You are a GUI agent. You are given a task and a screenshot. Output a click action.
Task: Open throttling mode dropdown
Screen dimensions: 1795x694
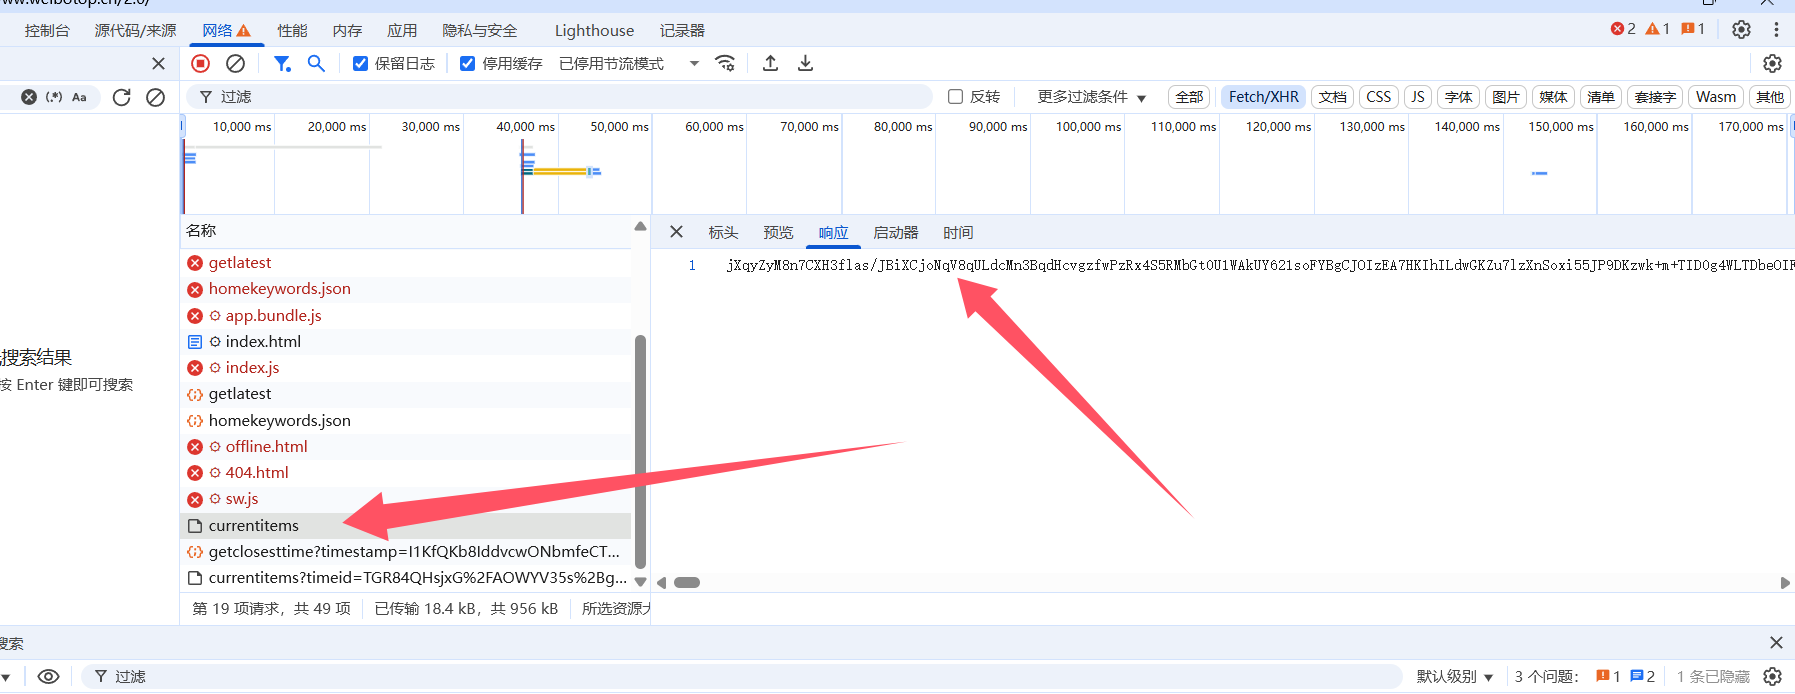coord(629,63)
